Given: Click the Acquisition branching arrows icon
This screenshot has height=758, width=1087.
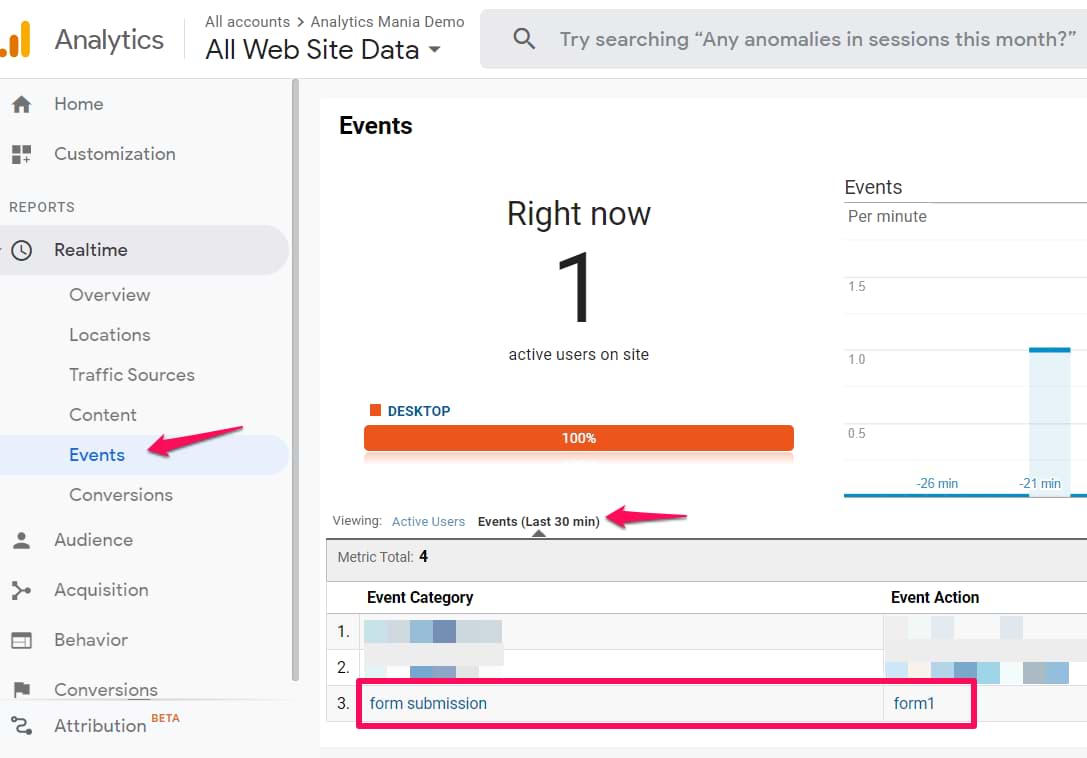Looking at the screenshot, I should (x=21, y=590).
